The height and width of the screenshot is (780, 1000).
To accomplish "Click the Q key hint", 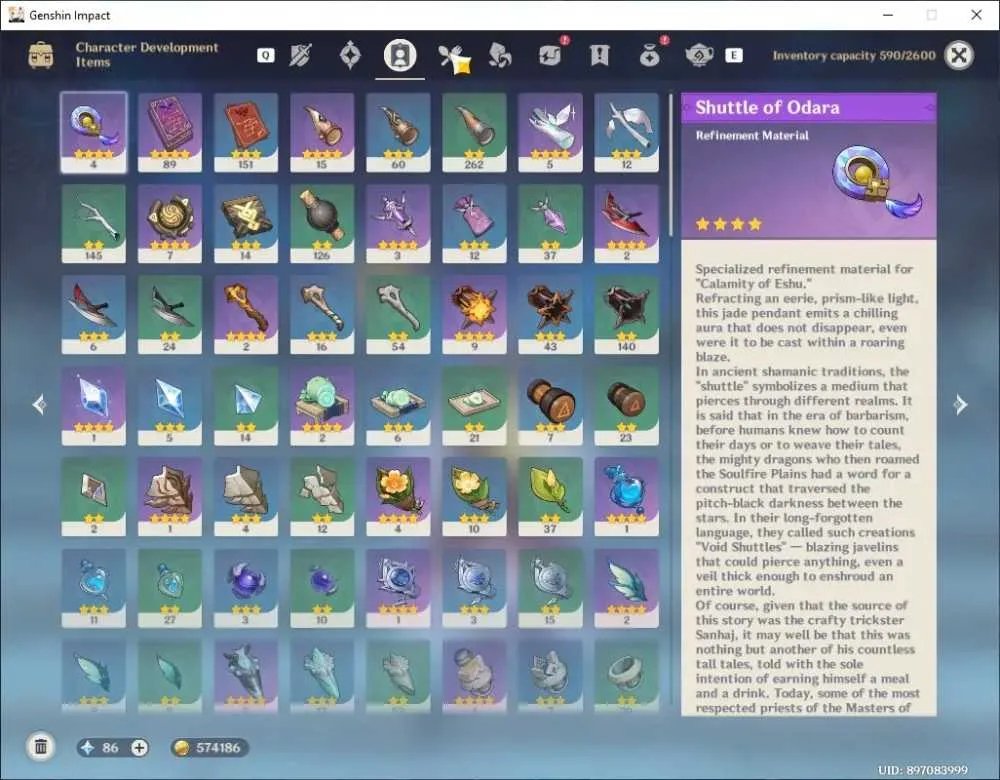I will (265, 55).
